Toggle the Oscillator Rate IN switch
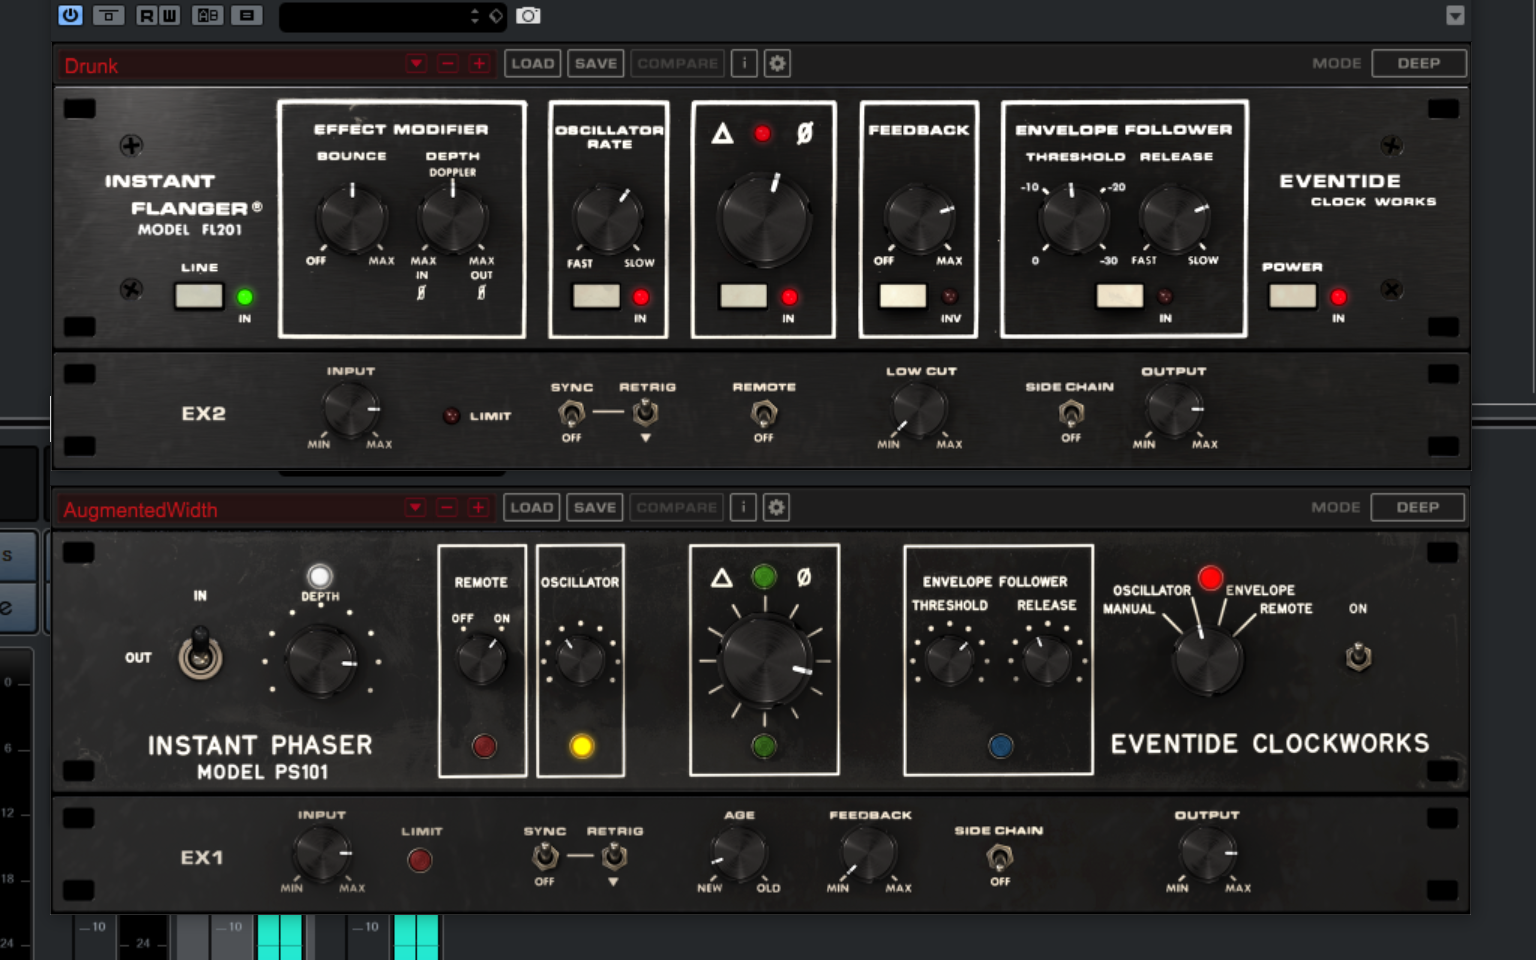This screenshot has height=960, width=1536. point(596,296)
